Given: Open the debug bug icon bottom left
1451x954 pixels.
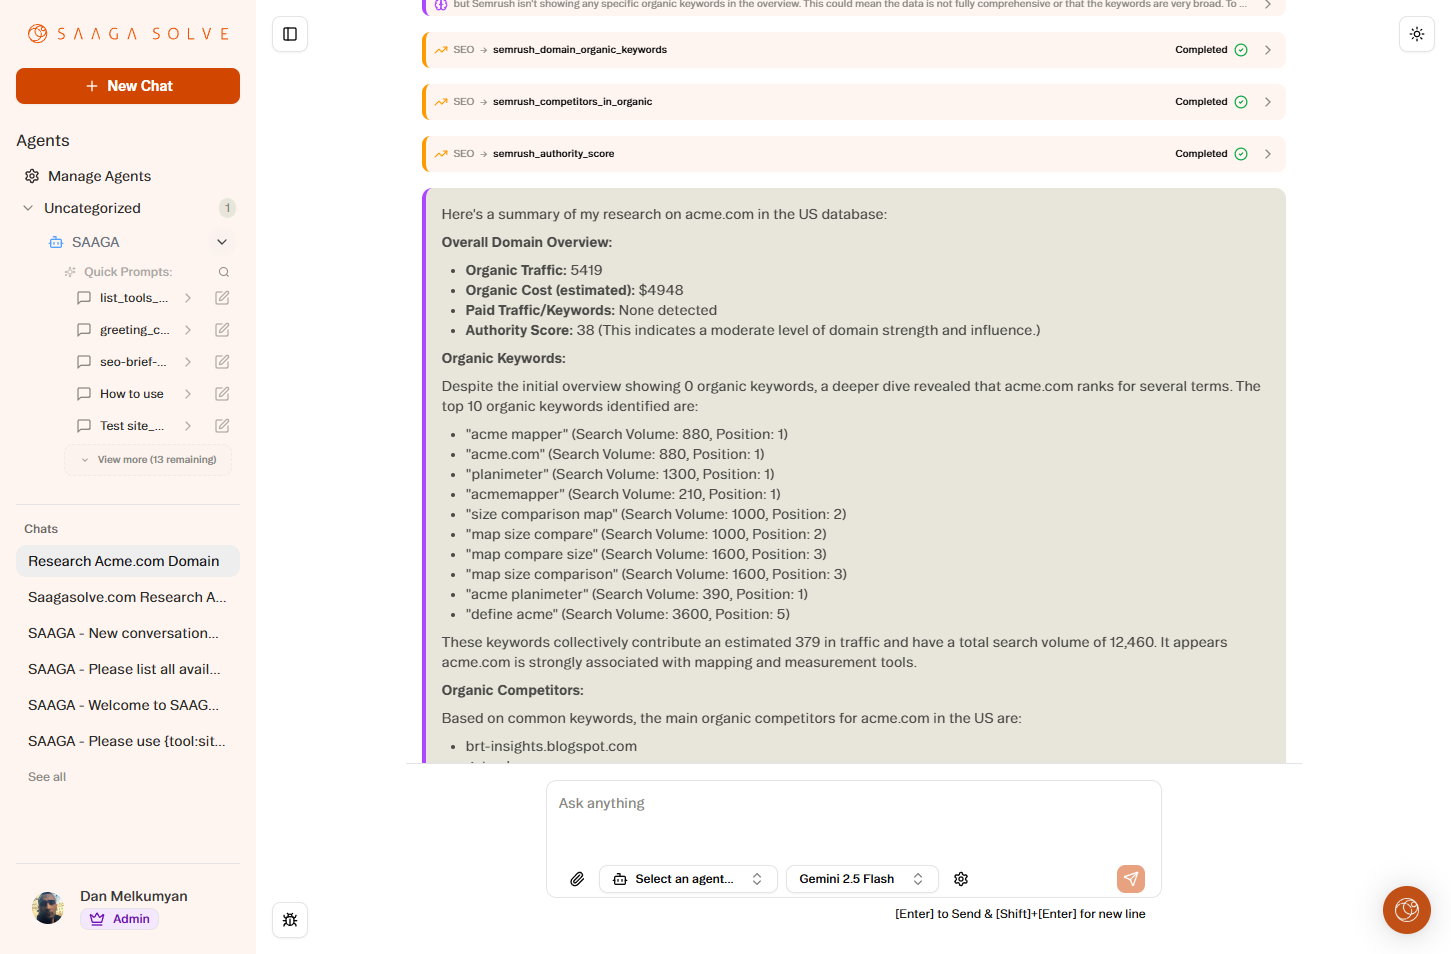Looking at the screenshot, I should click(290, 919).
